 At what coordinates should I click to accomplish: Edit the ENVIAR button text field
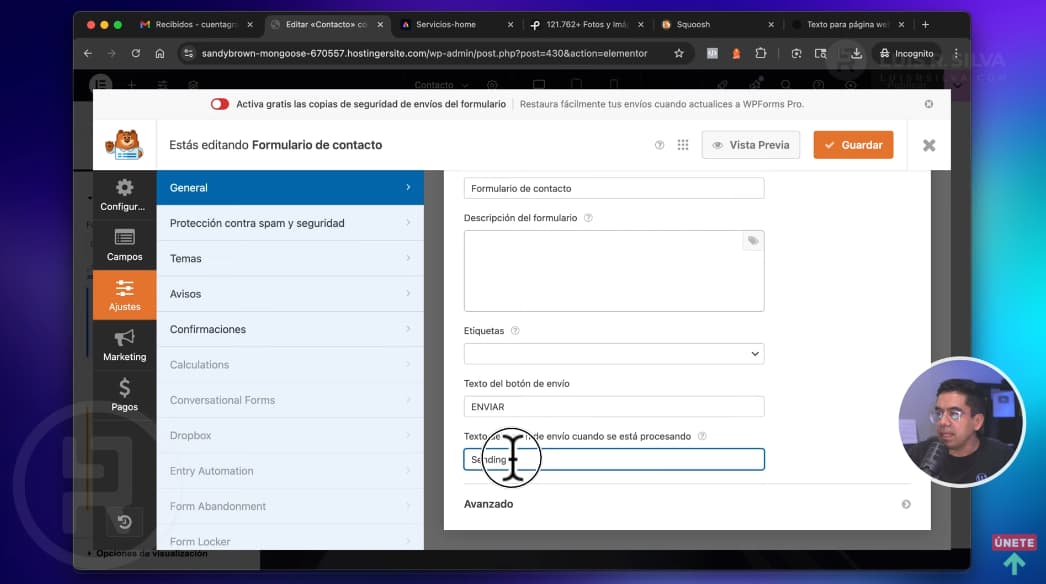point(614,406)
